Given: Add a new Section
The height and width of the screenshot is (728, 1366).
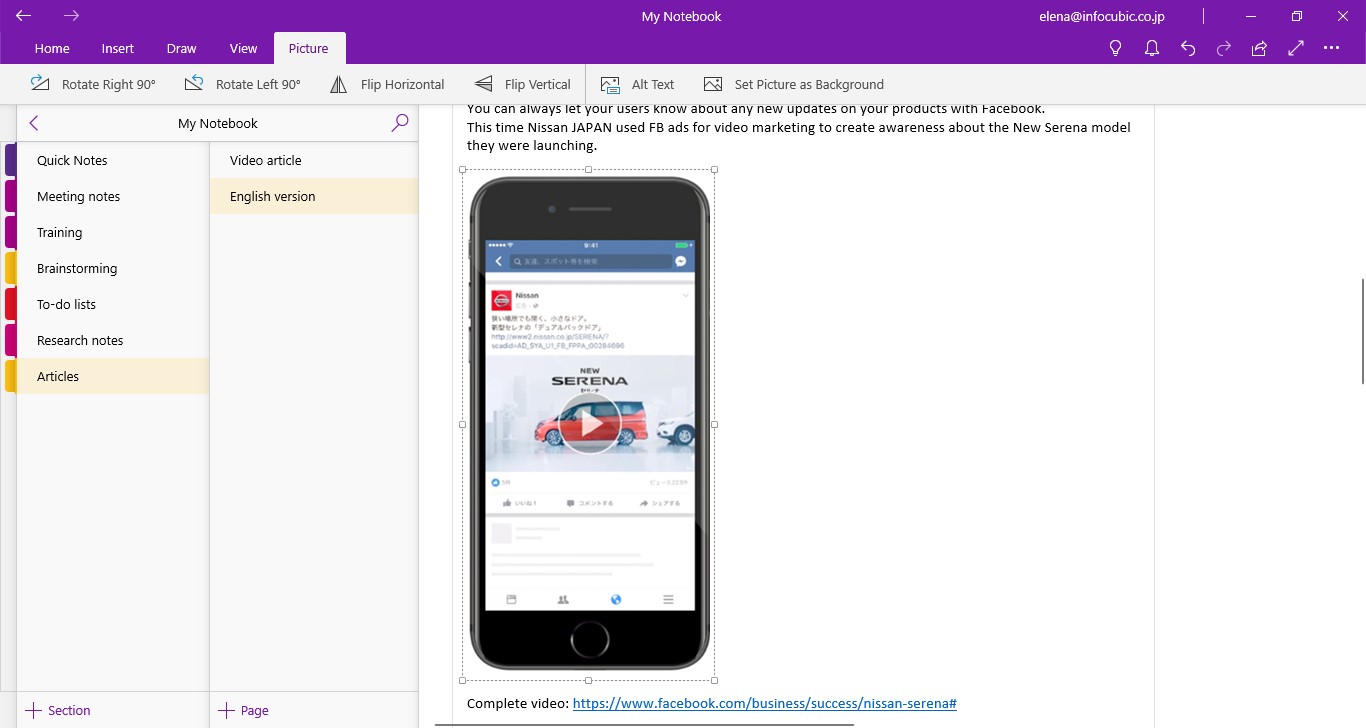Looking at the screenshot, I should 58,710.
